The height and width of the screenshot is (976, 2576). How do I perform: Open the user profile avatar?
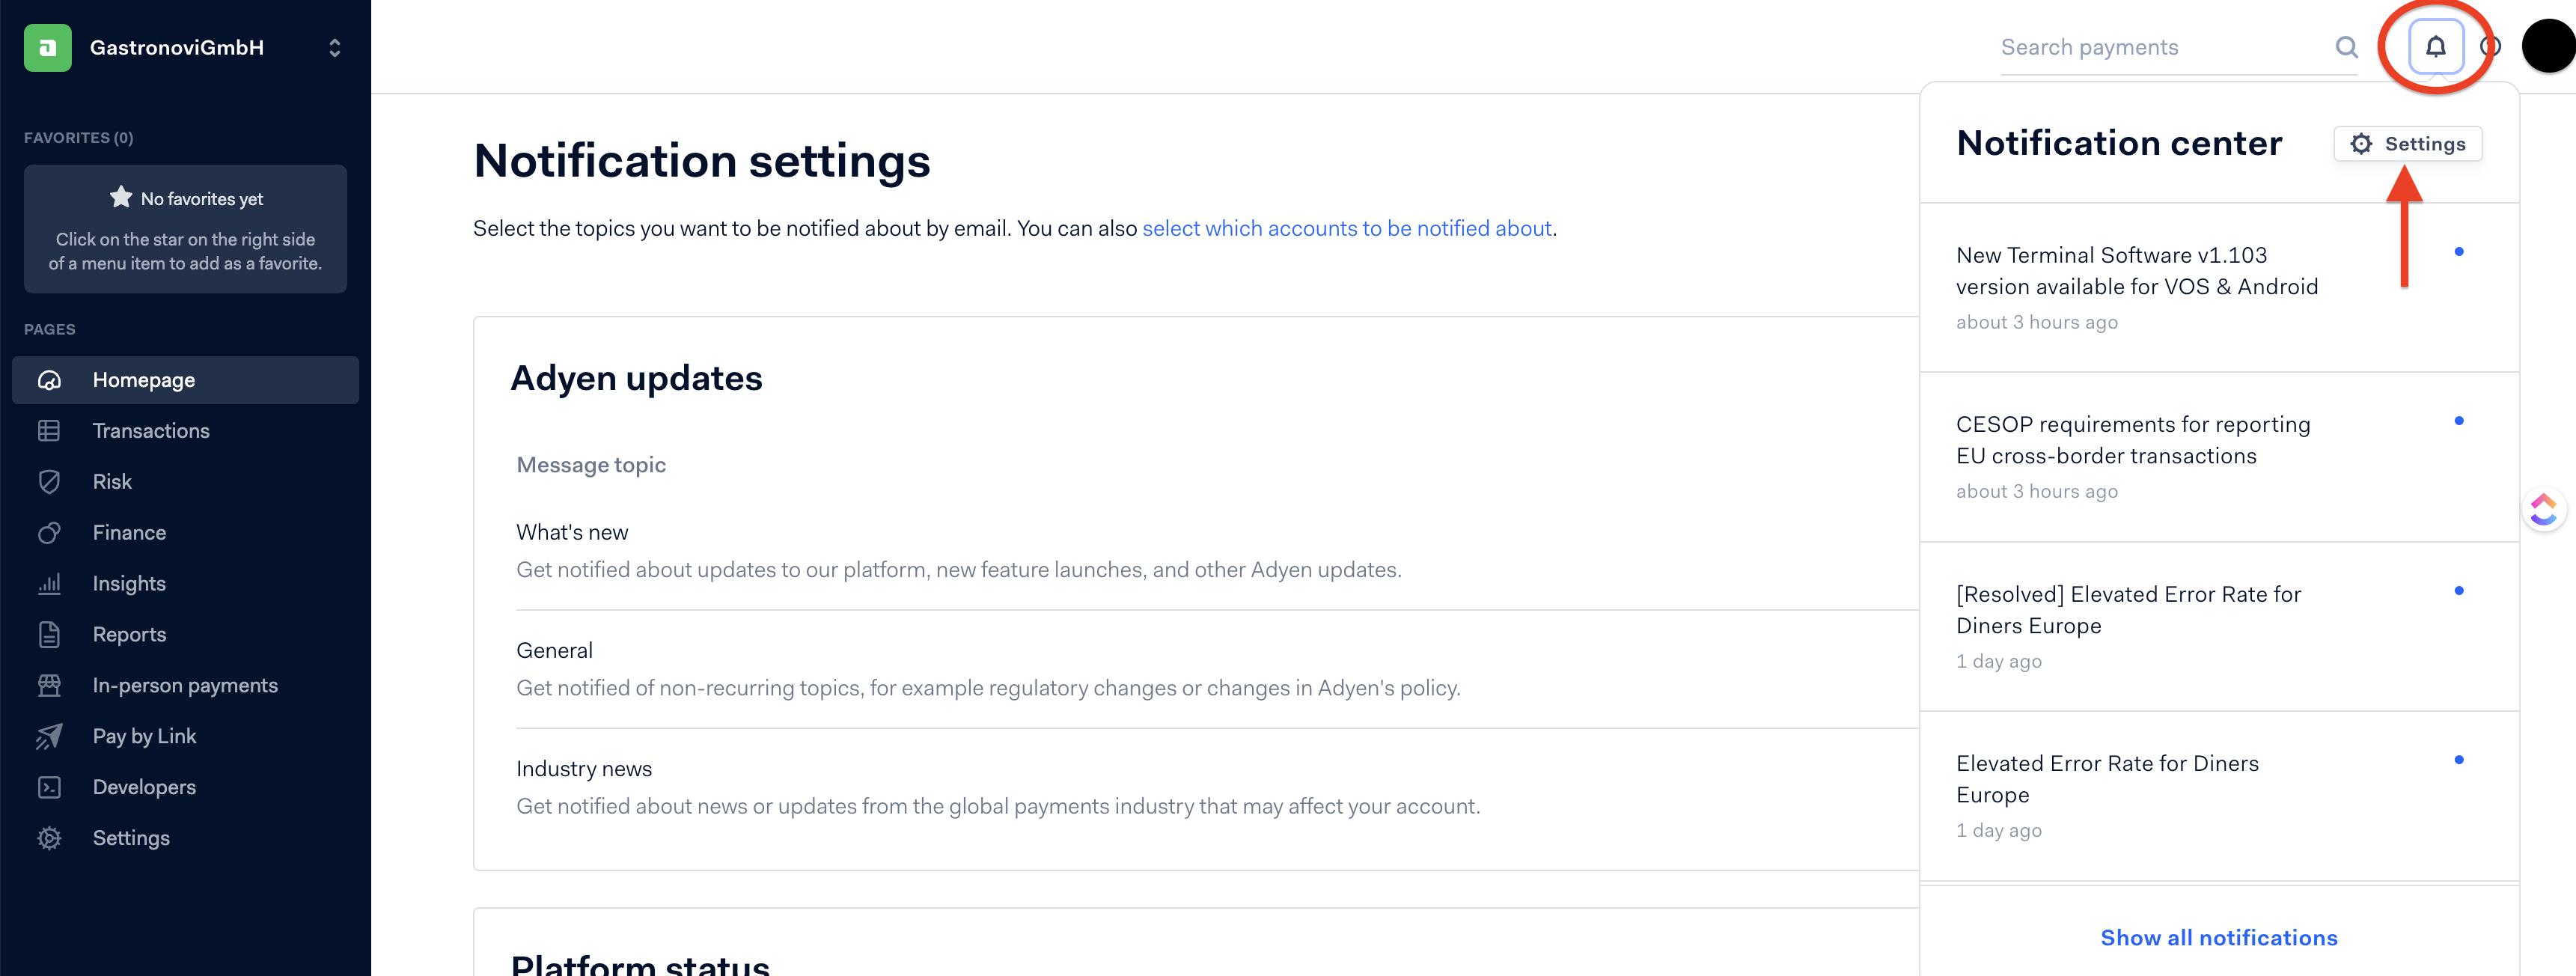(2548, 47)
